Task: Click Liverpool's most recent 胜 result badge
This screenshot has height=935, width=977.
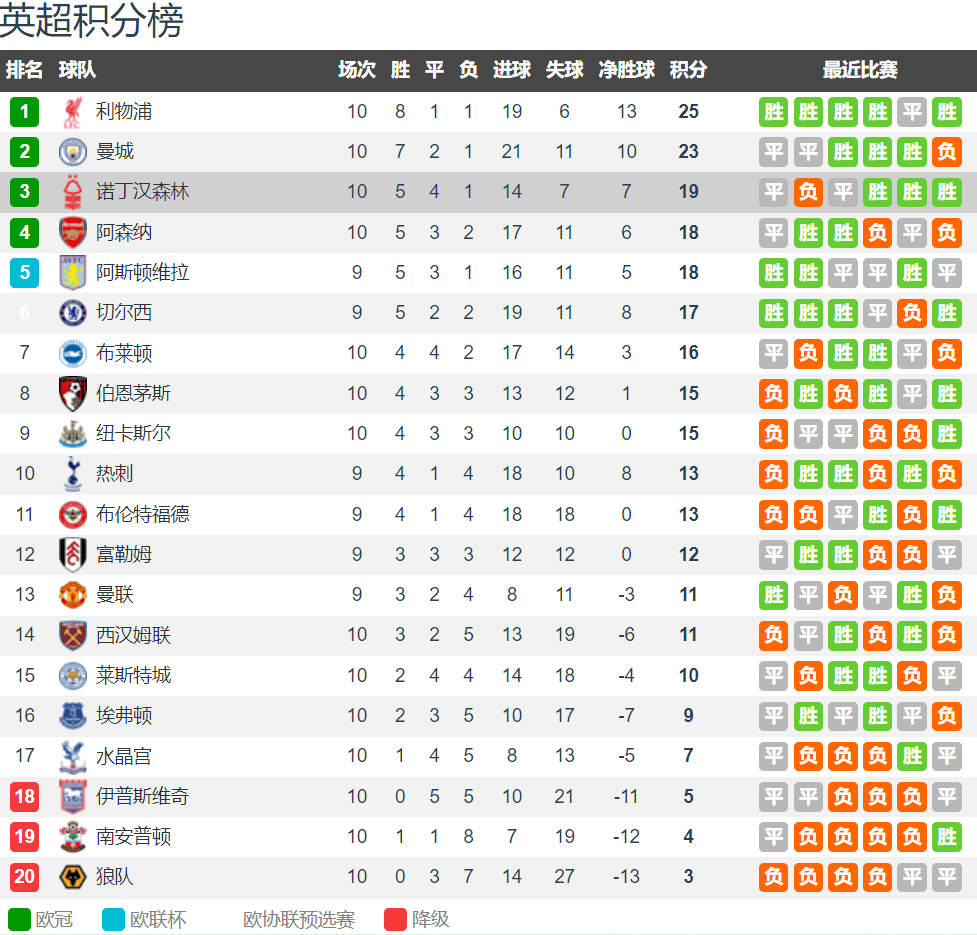Action: (x=946, y=112)
